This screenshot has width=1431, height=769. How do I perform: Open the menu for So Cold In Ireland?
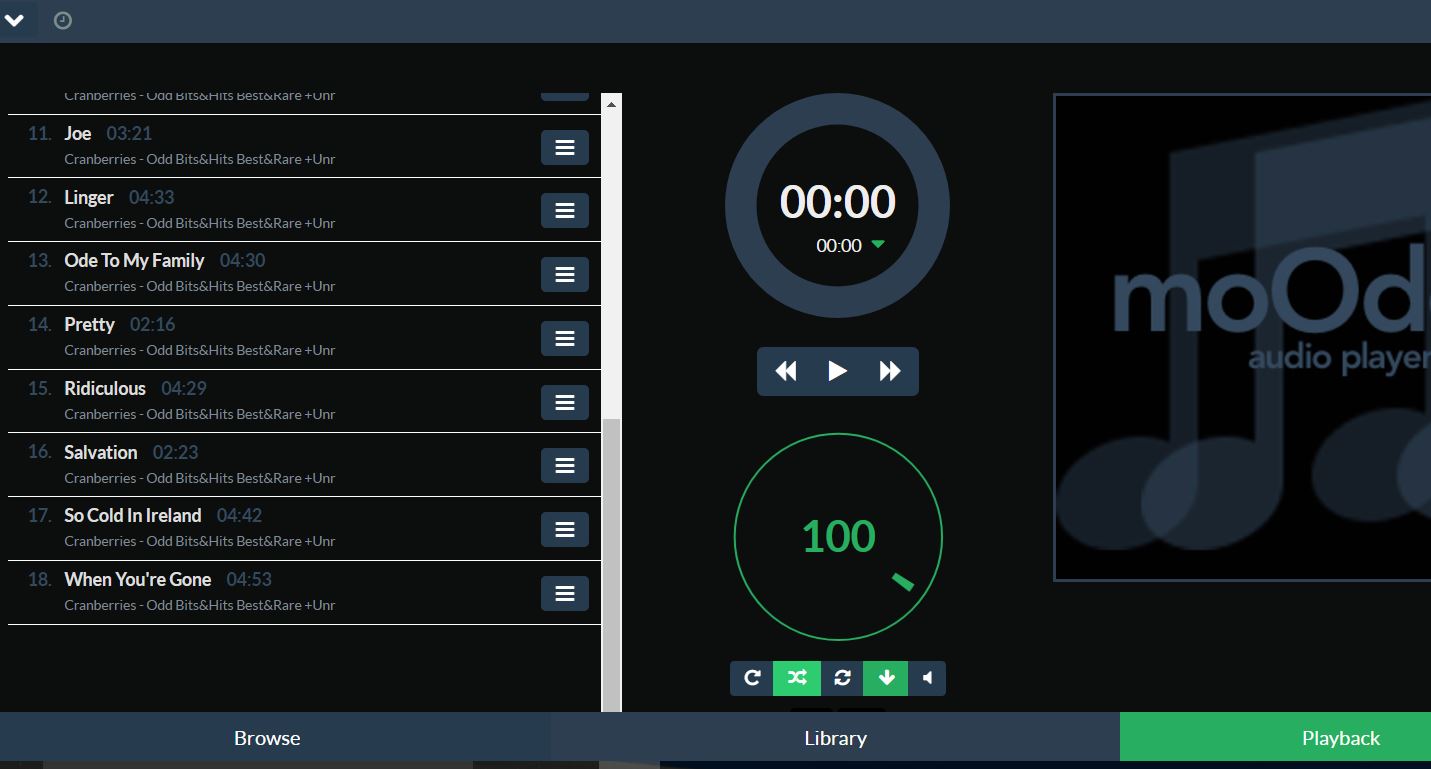(x=565, y=529)
